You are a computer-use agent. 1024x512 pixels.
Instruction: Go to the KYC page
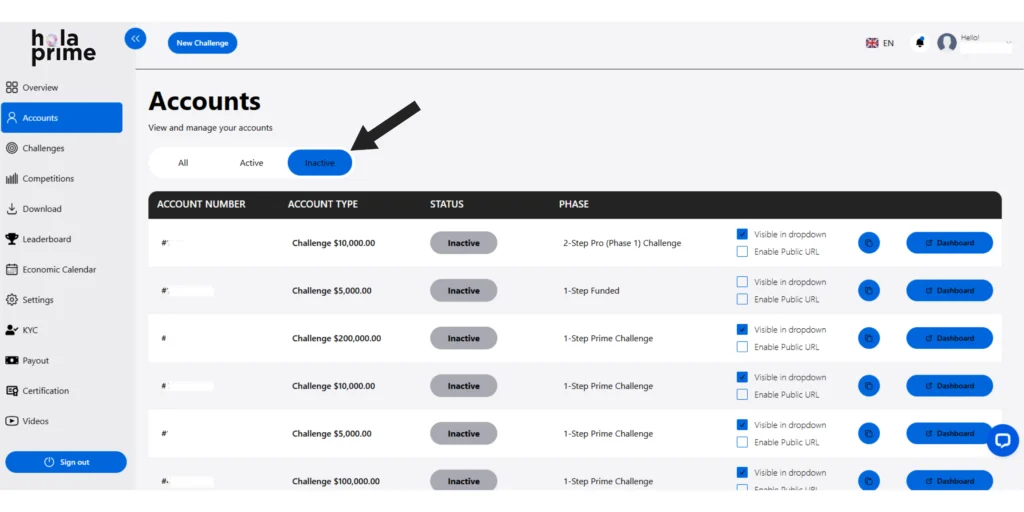[30, 330]
